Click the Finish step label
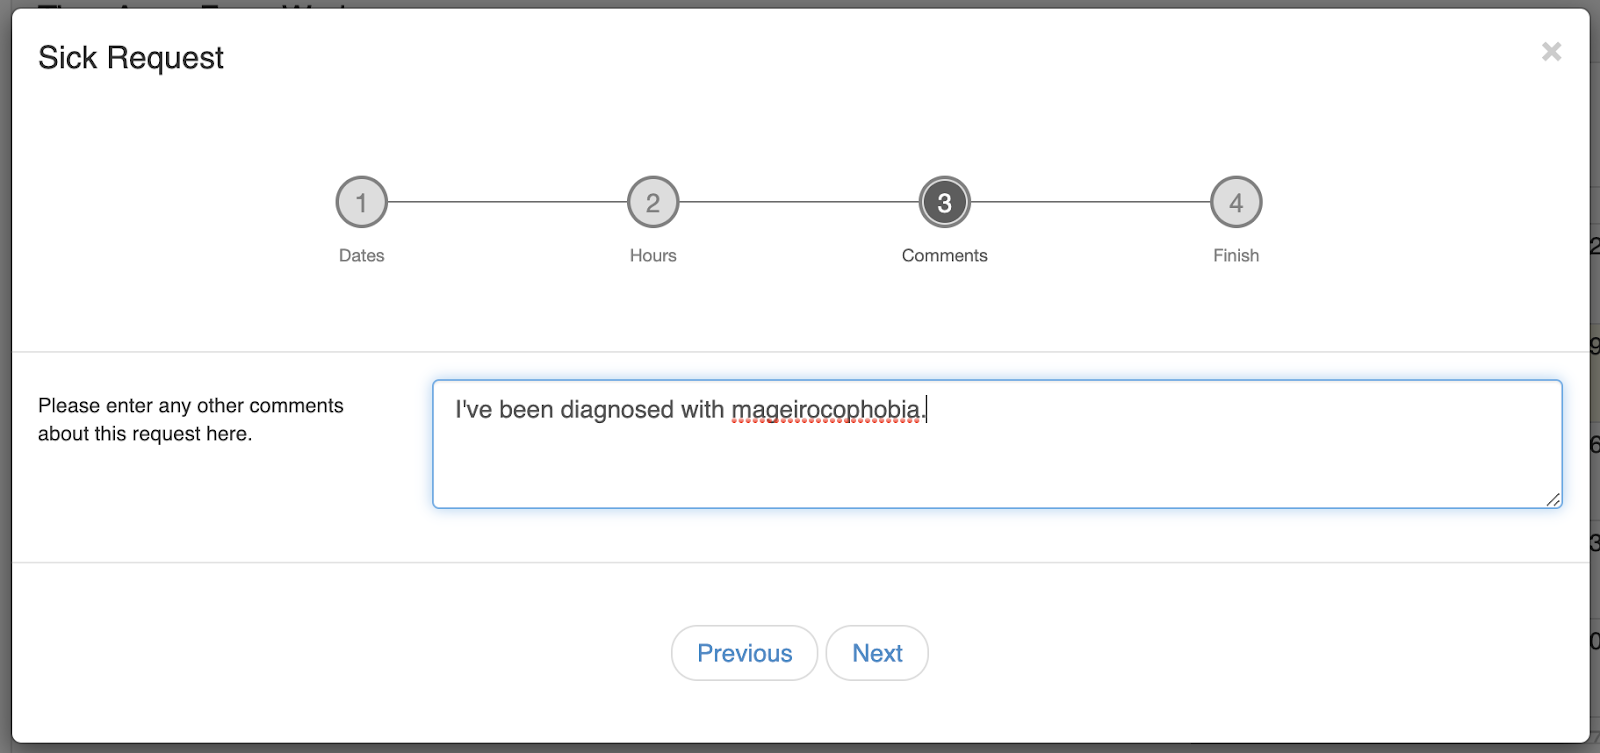This screenshot has height=753, width=1600. 1236,256
